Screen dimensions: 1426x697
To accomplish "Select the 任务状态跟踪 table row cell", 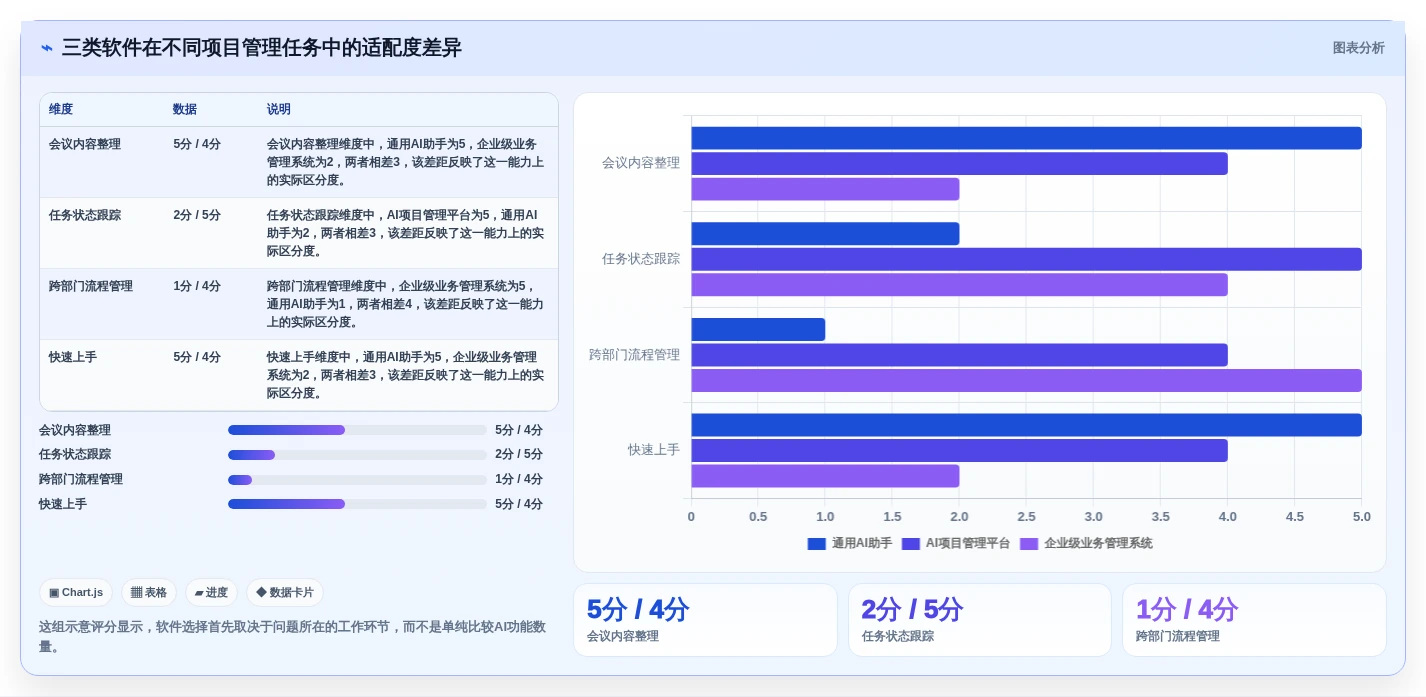I will tap(85, 215).
